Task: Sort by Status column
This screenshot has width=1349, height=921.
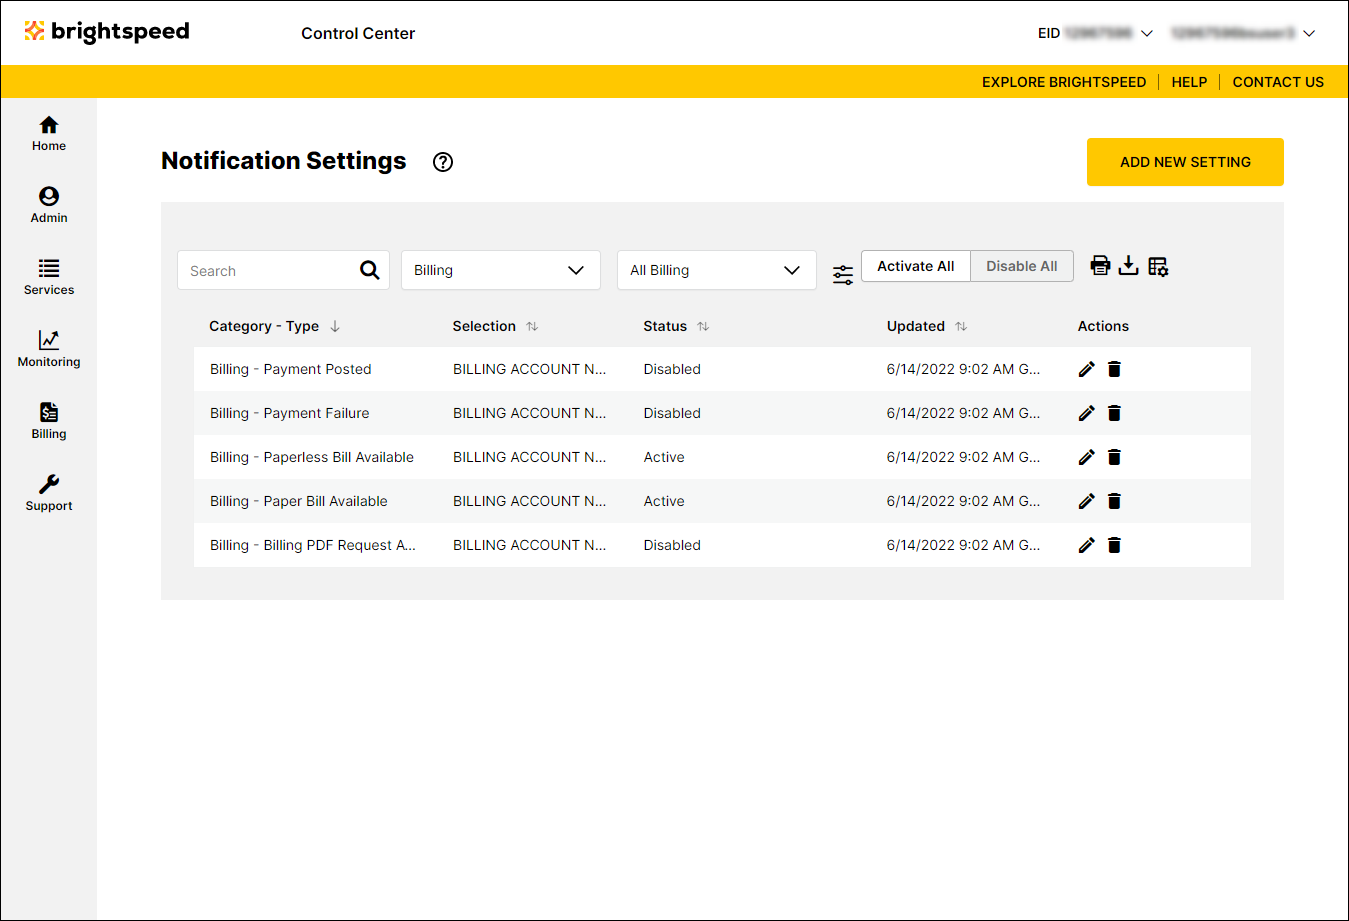Action: tap(676, 326)
